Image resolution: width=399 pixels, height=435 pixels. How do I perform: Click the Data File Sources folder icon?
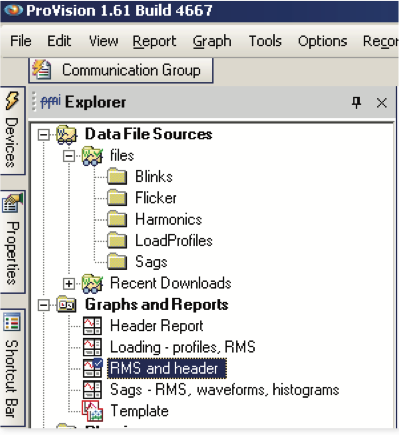tap(66, 135)
